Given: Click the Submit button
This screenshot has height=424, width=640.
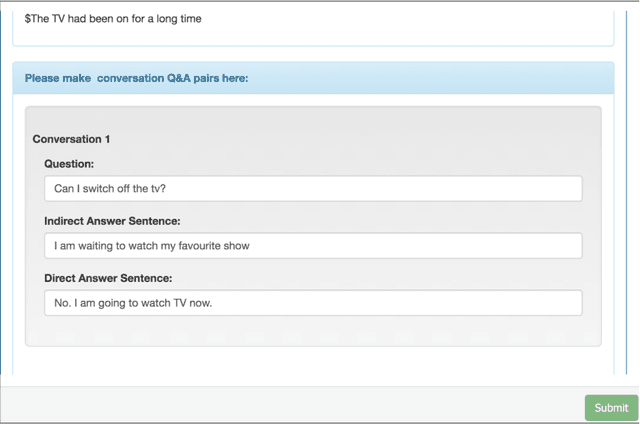Looking at the screenshot, I should pos(611,407).
